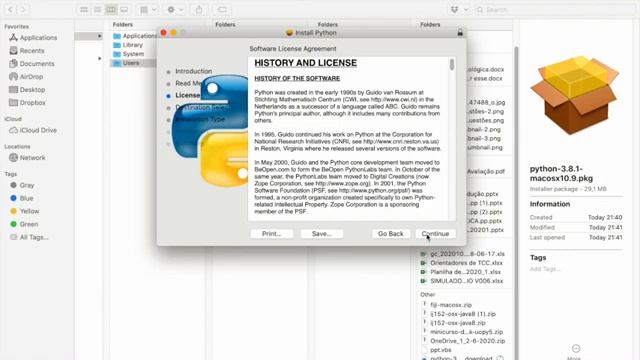Click the Edit Tags icon in toolbar
640x360 pixels.
click(222, 9)
